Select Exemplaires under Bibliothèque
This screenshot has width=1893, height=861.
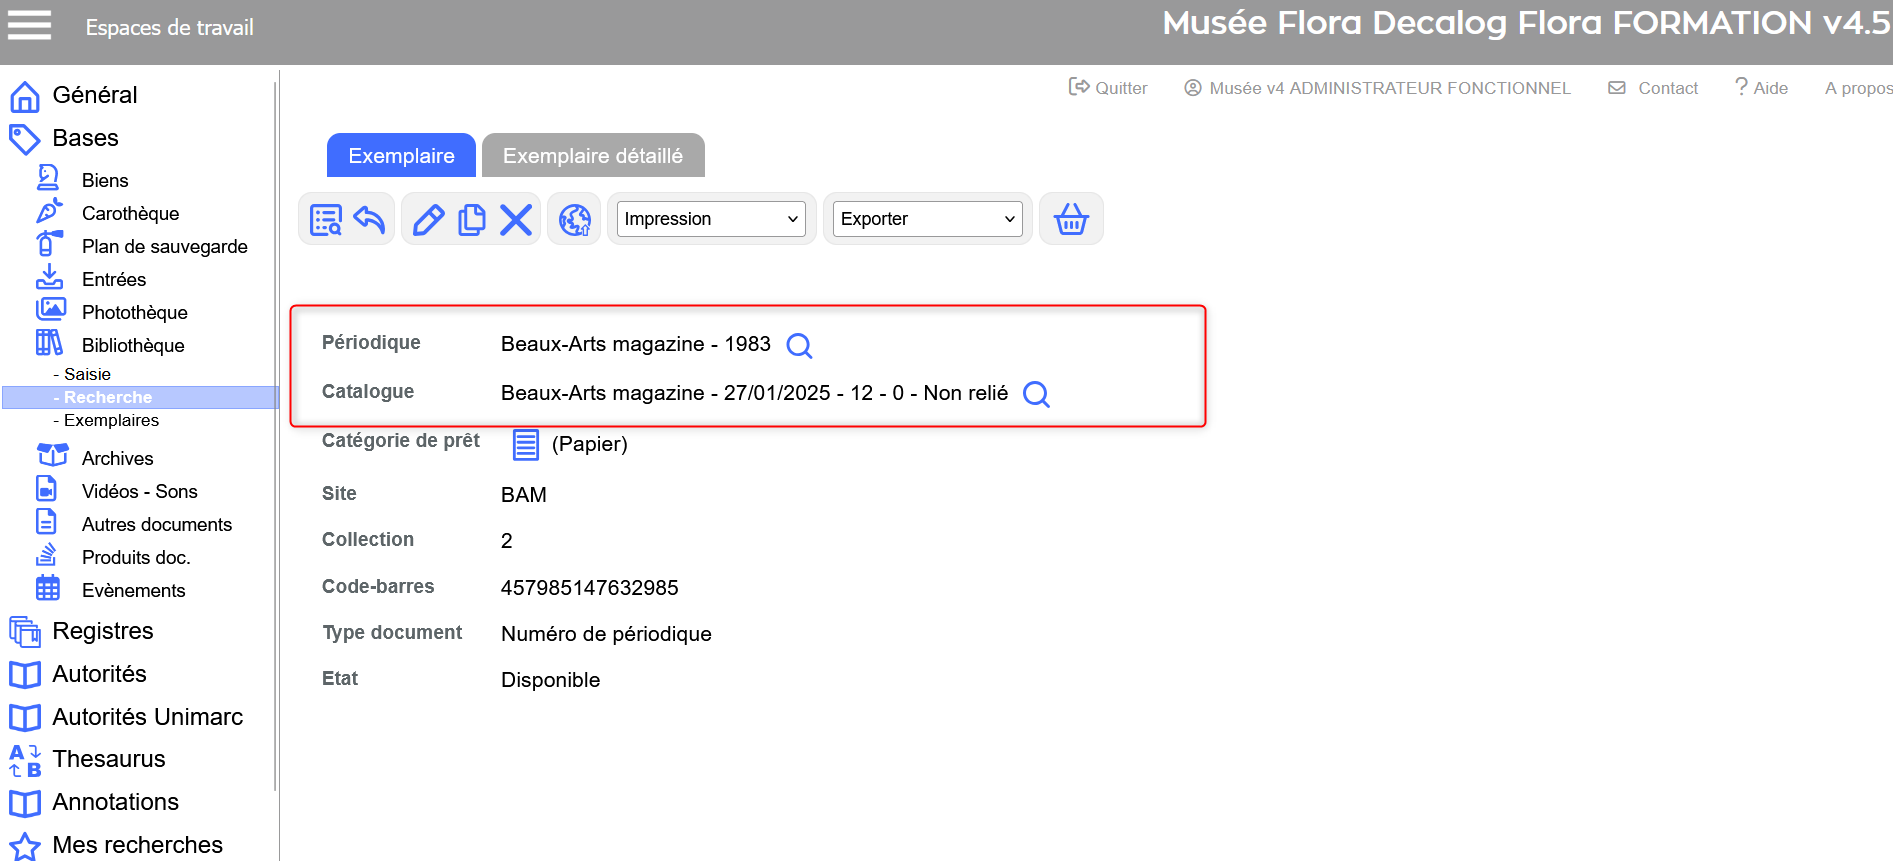coord(111,421)
